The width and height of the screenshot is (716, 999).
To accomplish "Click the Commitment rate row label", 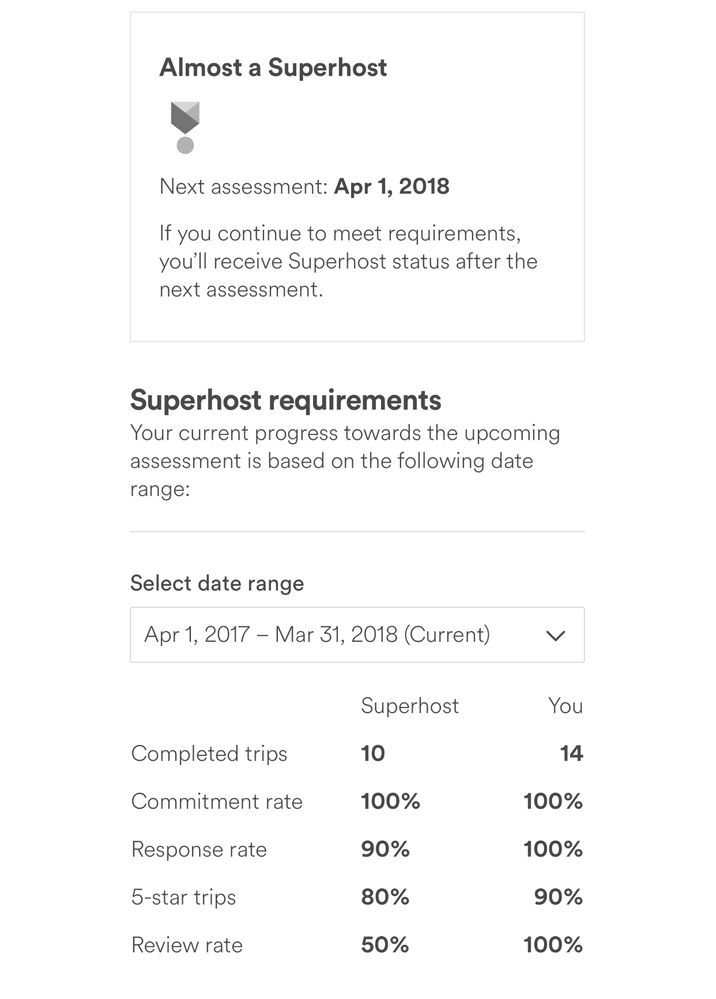I will pos(216,802).
